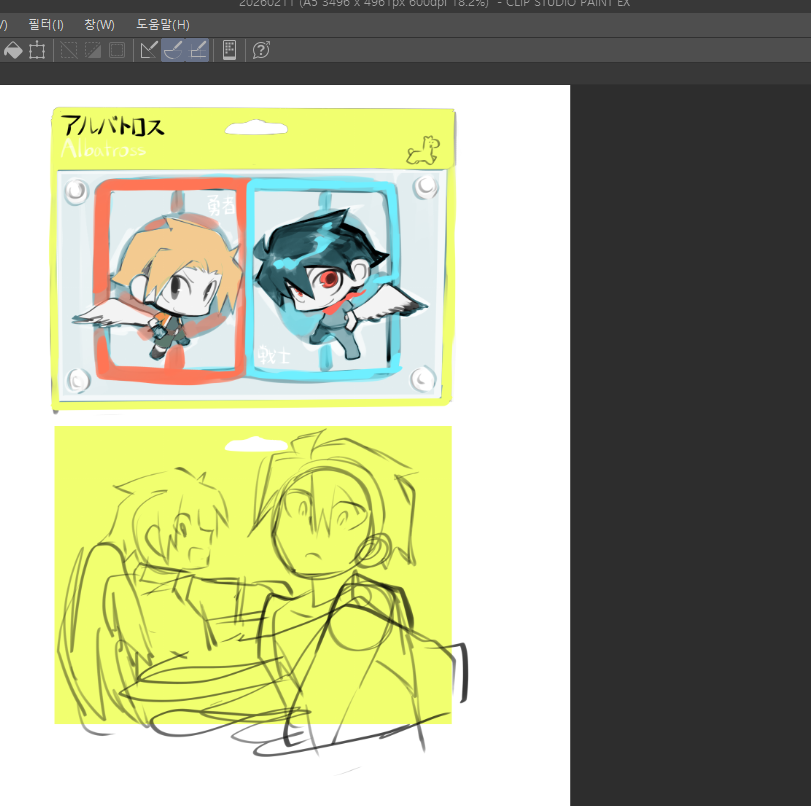Select the Scale/Rotate transform icon
This screenshot has width=811, height=806.
click(37, 50)
